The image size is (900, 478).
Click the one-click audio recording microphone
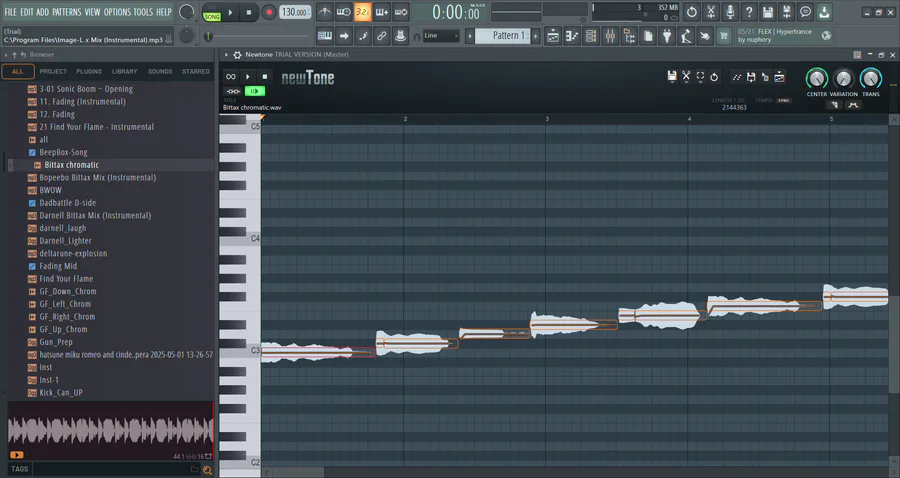730,11
